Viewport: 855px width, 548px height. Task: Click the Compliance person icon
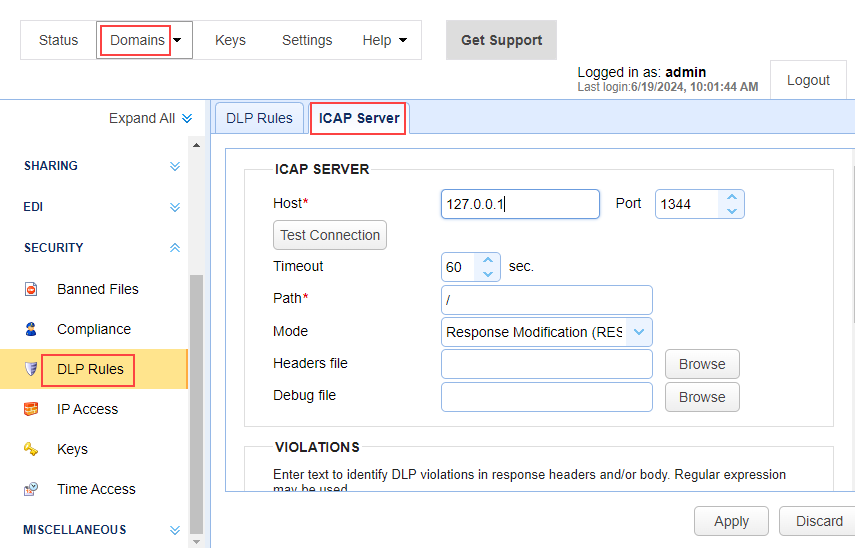(x=31, y=329)
